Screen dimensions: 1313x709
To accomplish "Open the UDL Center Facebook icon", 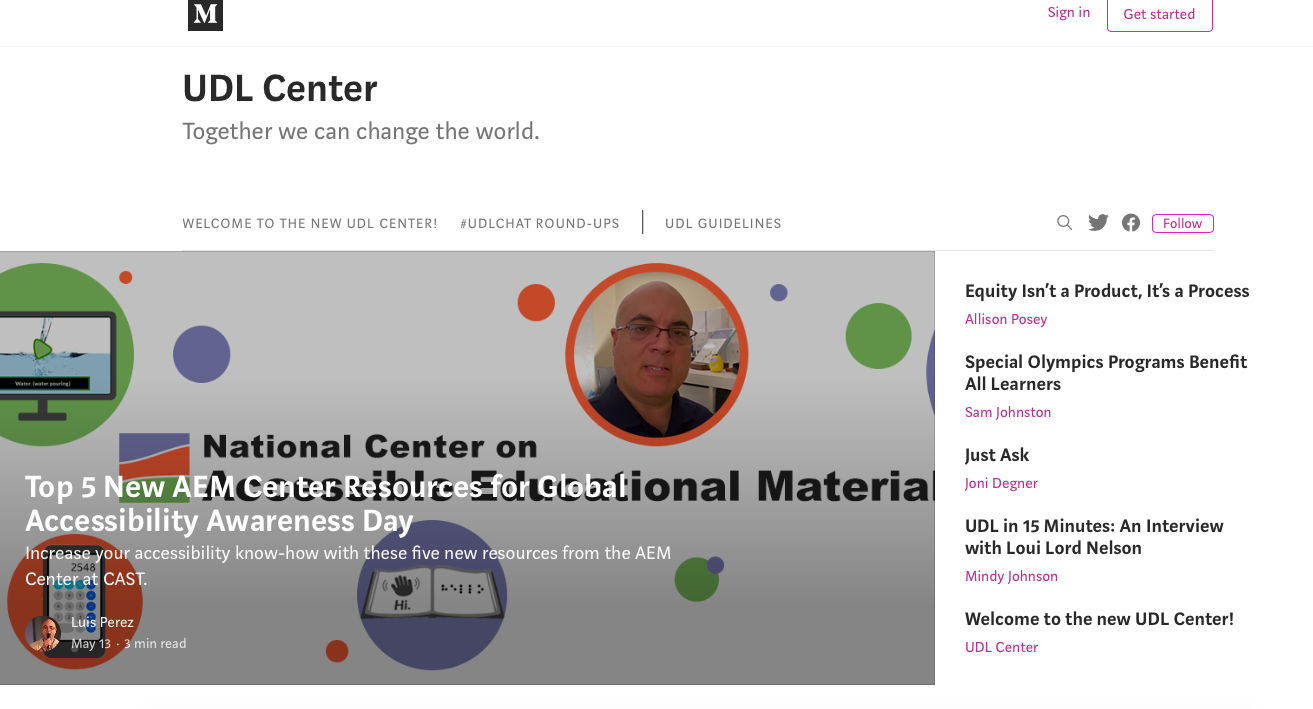I will coord(1131,222).
